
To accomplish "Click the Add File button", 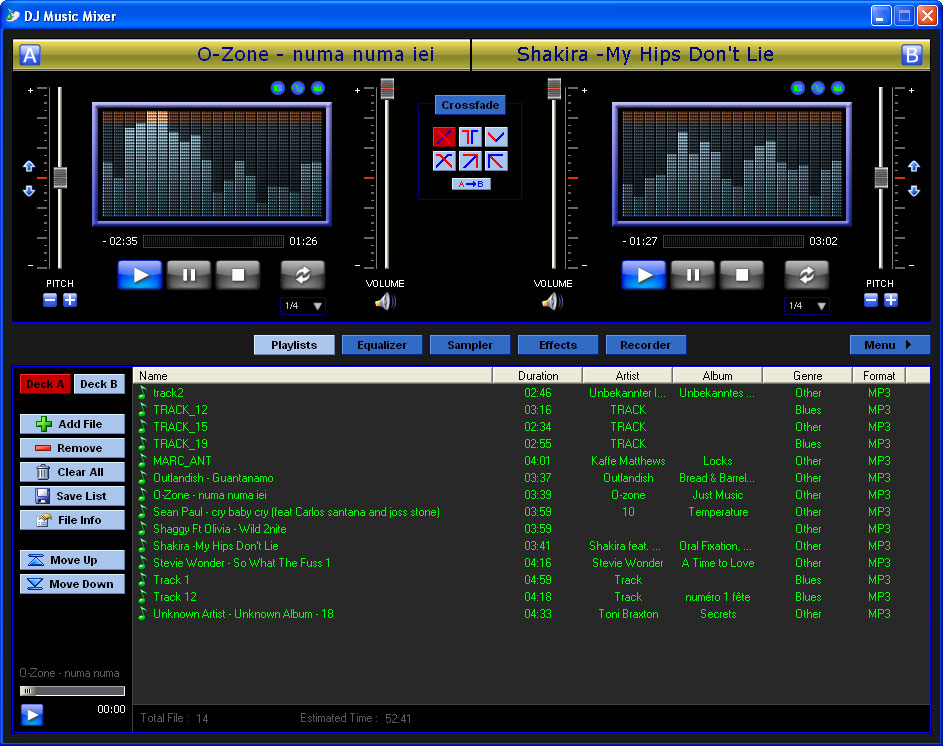I will (x=72, y=424).
